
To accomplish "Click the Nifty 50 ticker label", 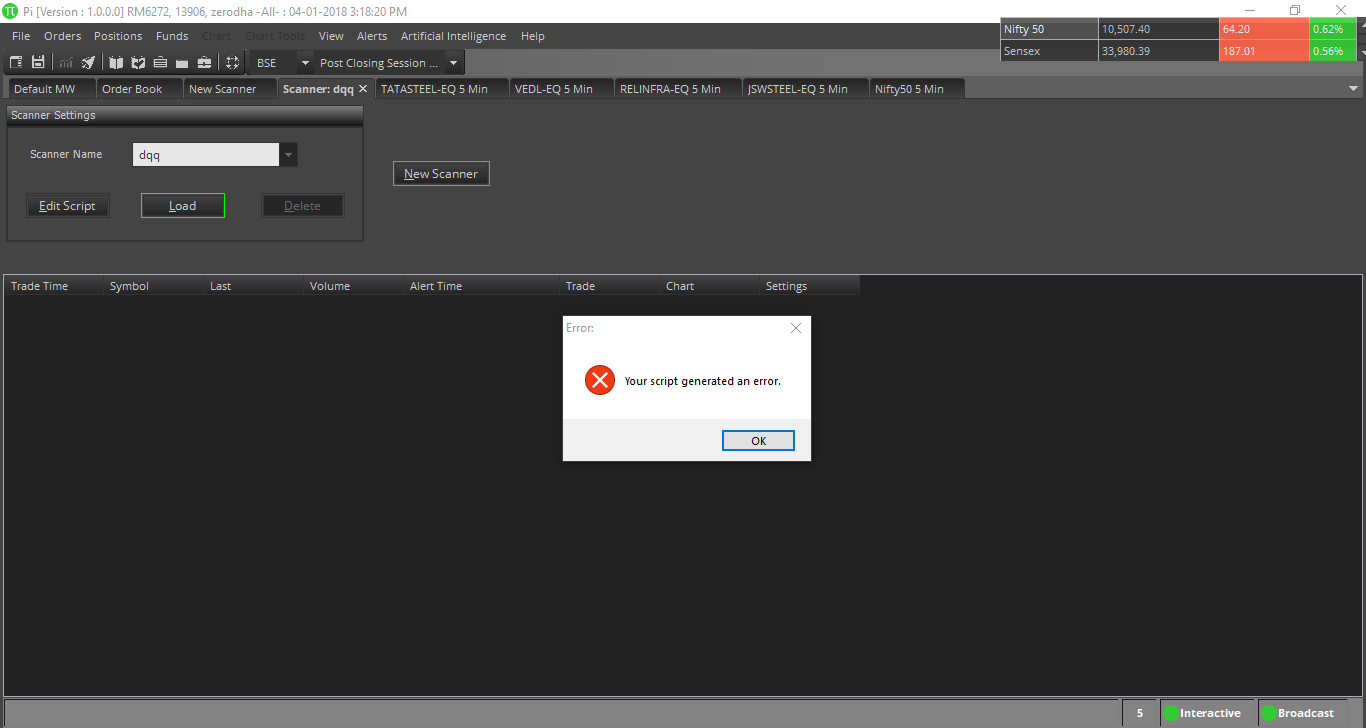I will pyautogui.click(x=1049, y=29).
